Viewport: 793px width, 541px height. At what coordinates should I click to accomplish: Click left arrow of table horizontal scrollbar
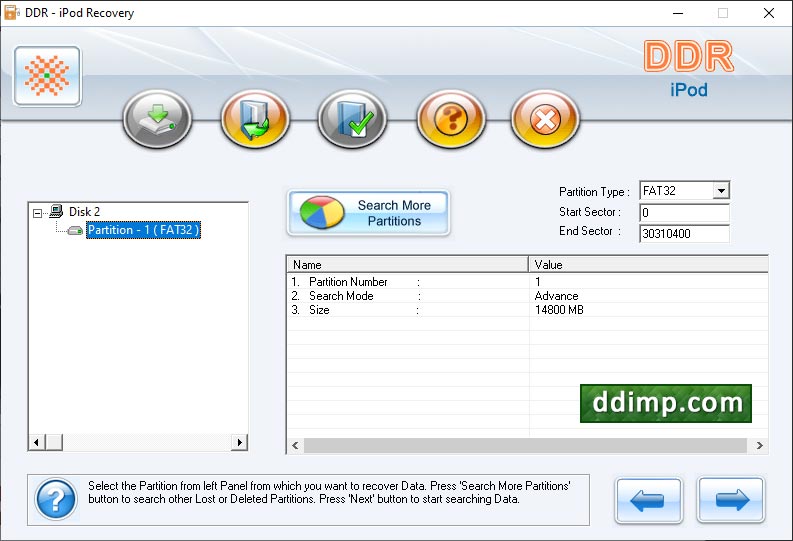click(295, 445)
